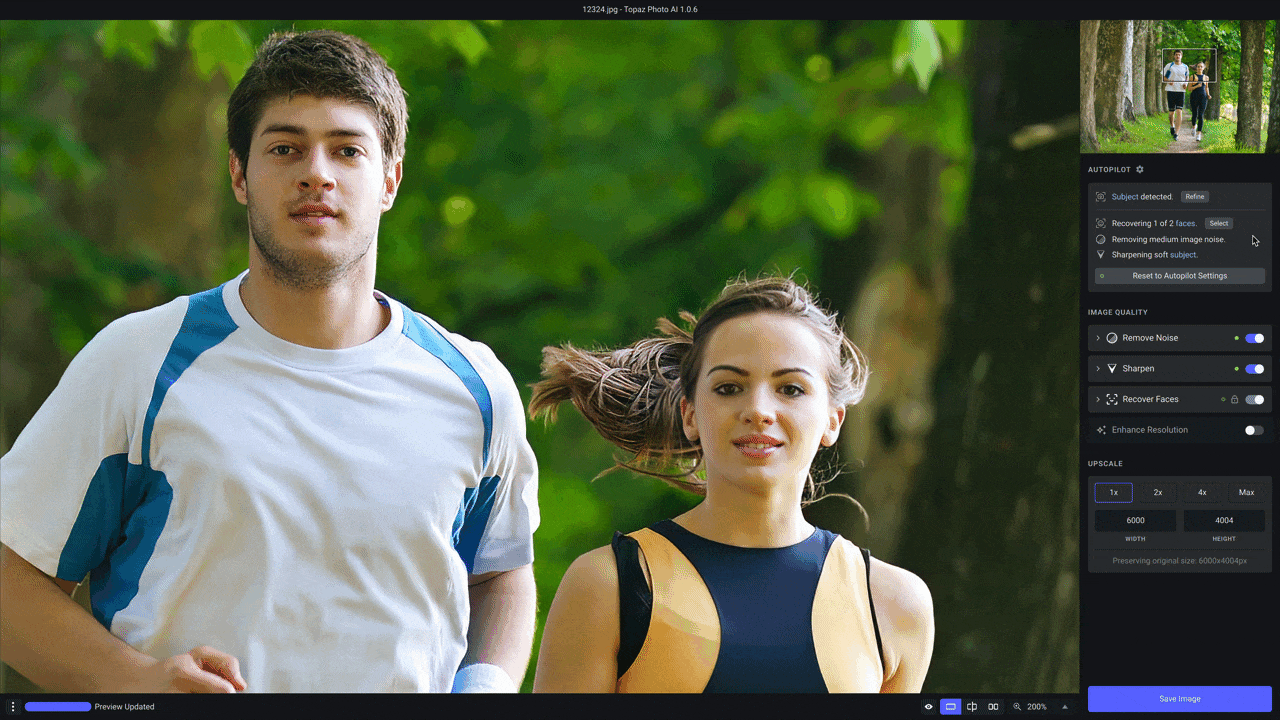Open the Autopilot settings gear
1280x720 pixels.
pos(1140,170)
